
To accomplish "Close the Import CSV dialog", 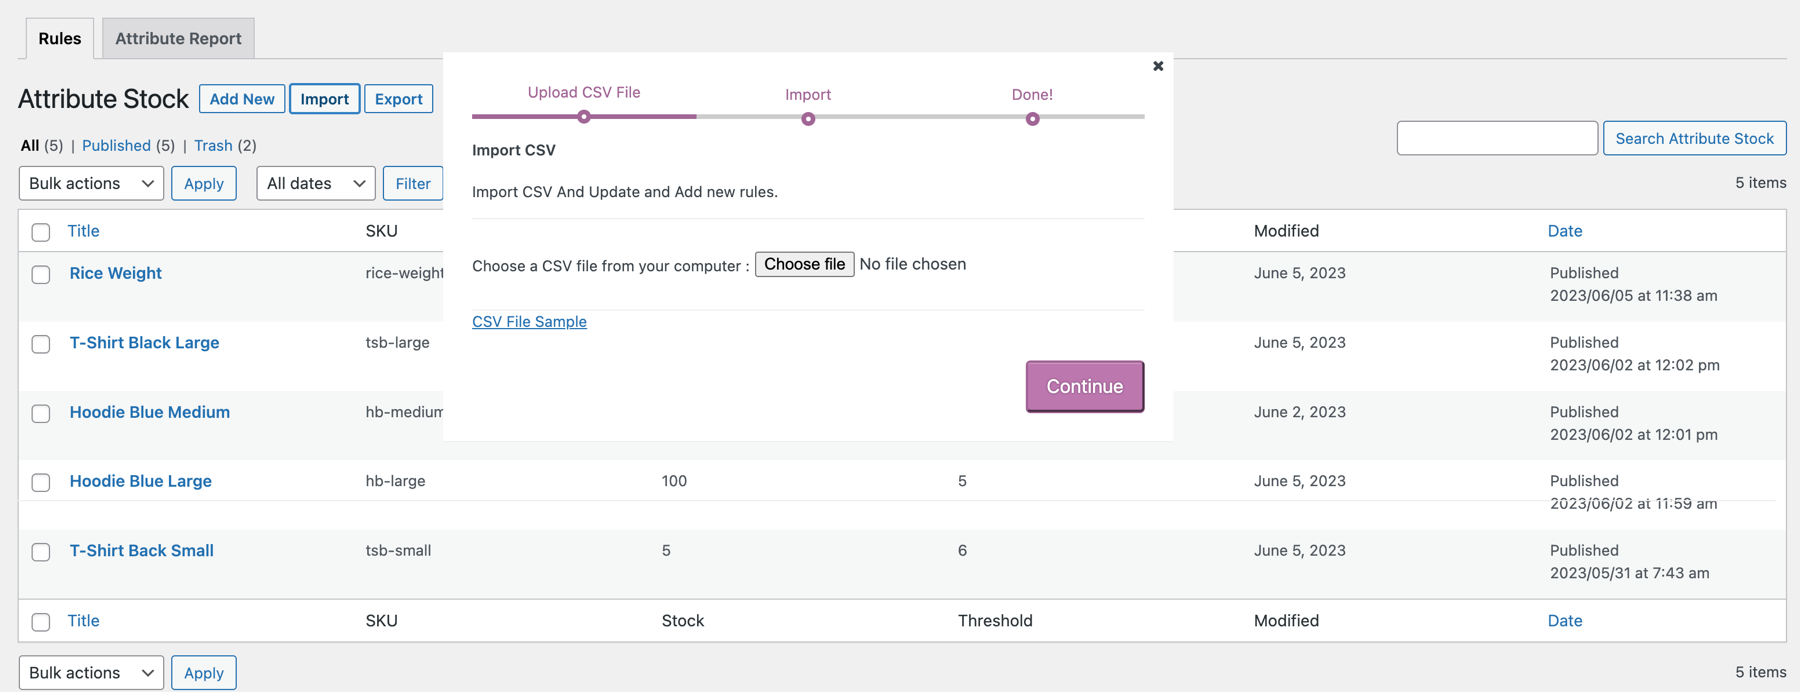I will pos(1157,66).
